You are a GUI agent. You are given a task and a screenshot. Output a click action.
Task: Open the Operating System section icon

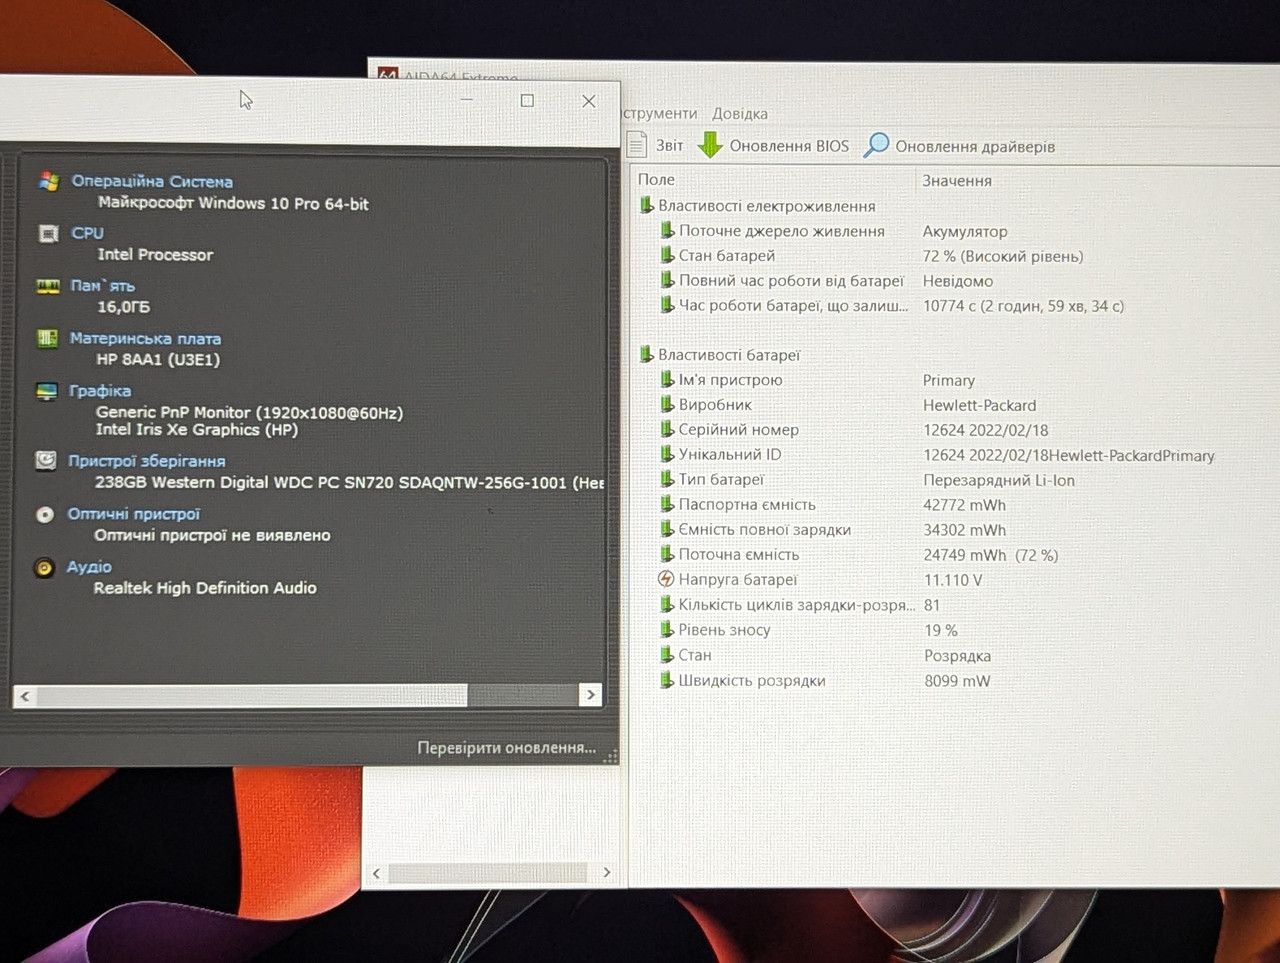[x=48, y=181]
